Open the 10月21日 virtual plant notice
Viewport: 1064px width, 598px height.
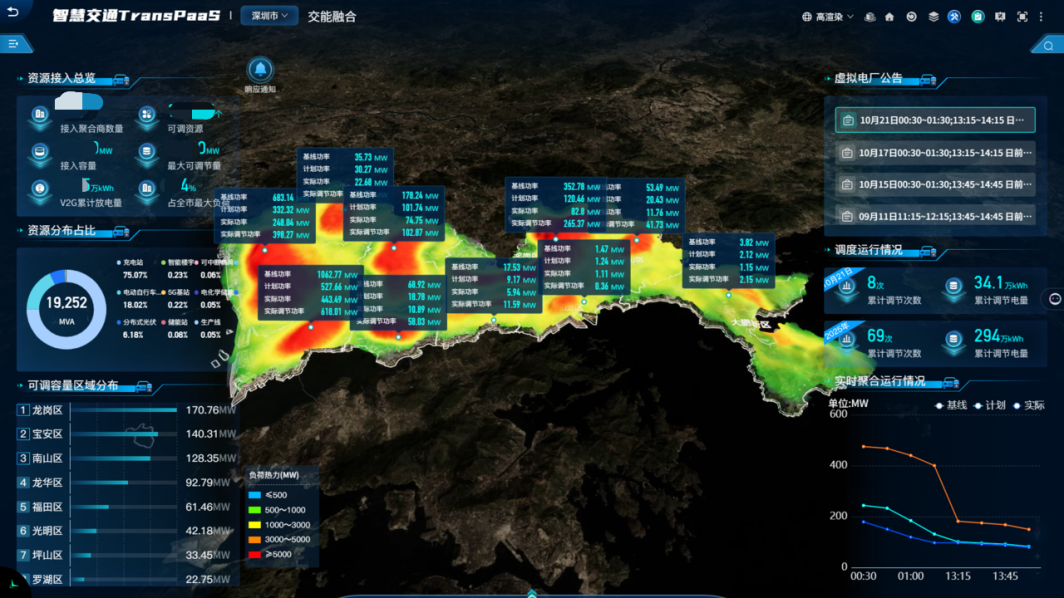point(934,120)
